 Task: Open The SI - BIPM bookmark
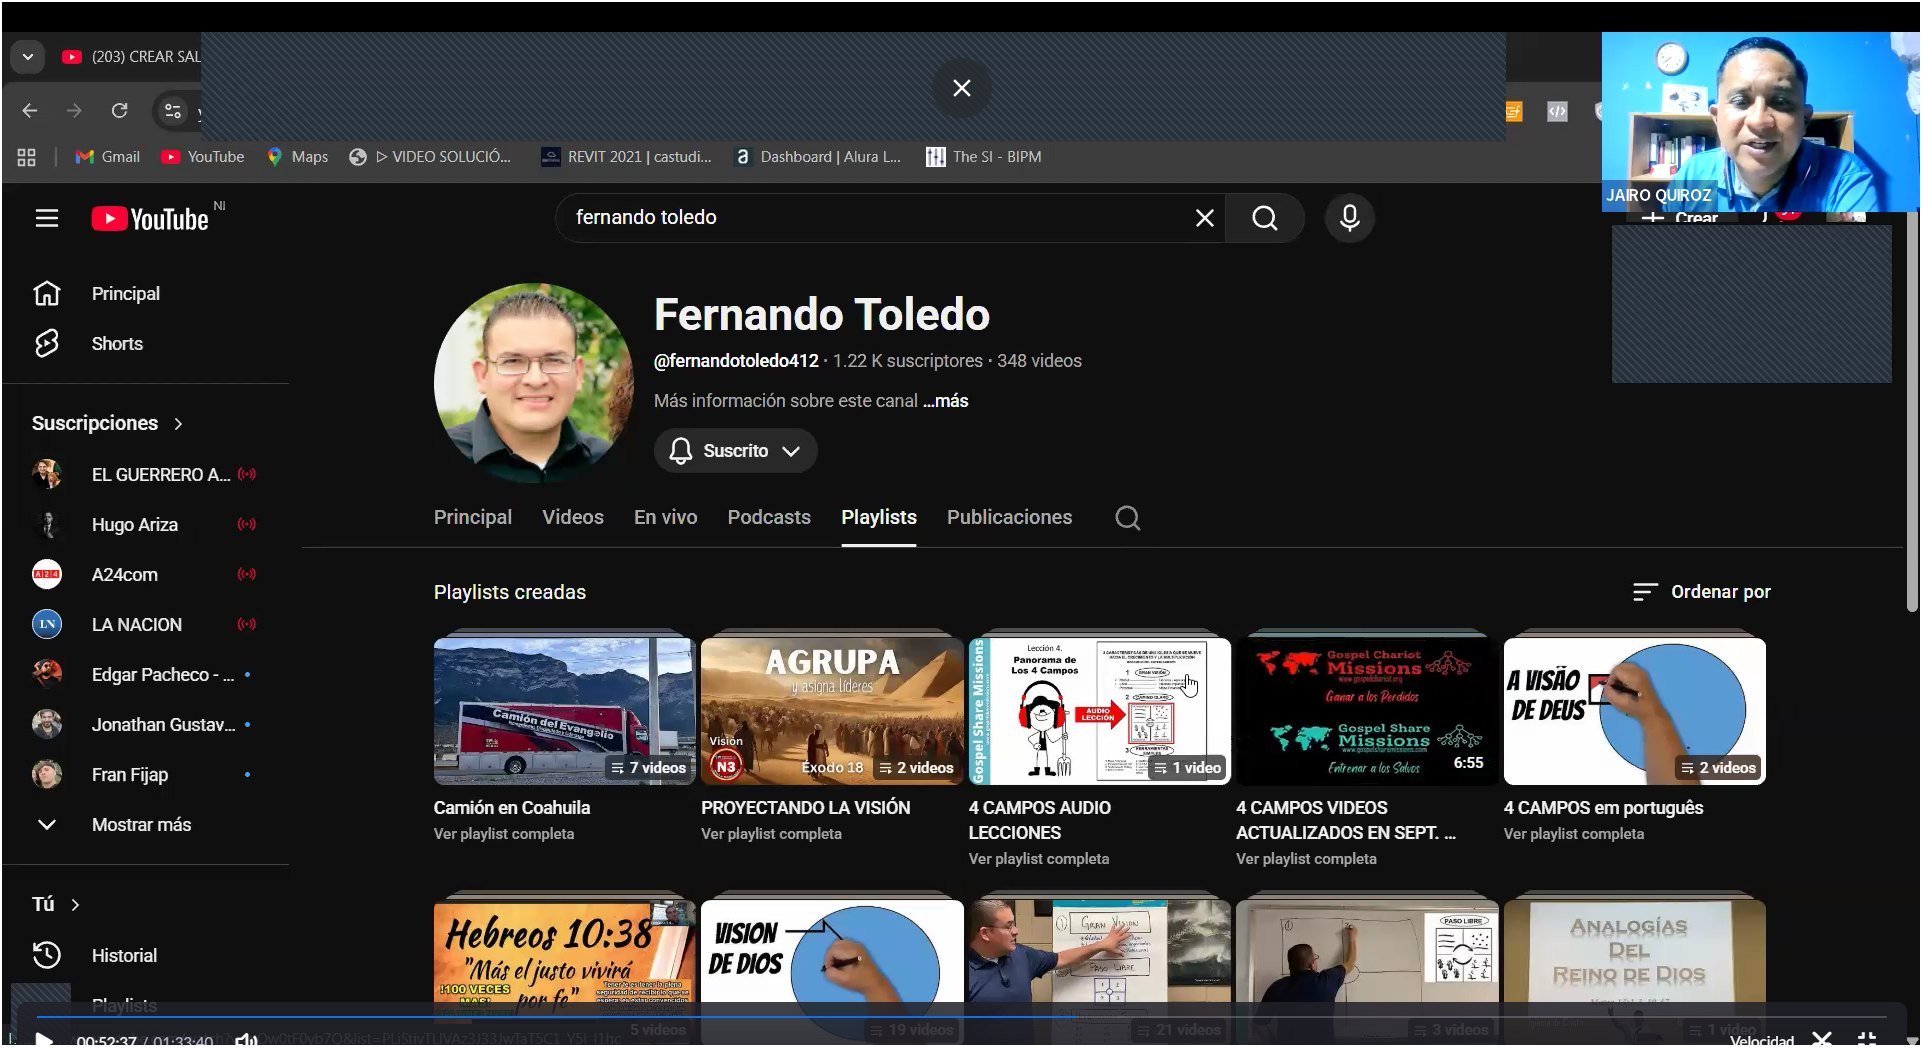pos(984,157)
